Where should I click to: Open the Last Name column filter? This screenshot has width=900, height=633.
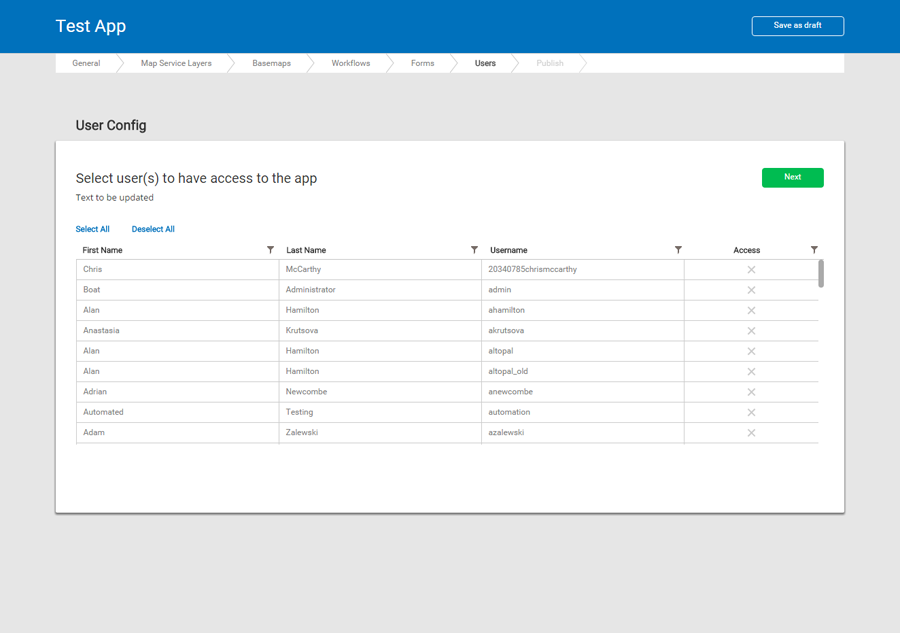click(474, 250)
